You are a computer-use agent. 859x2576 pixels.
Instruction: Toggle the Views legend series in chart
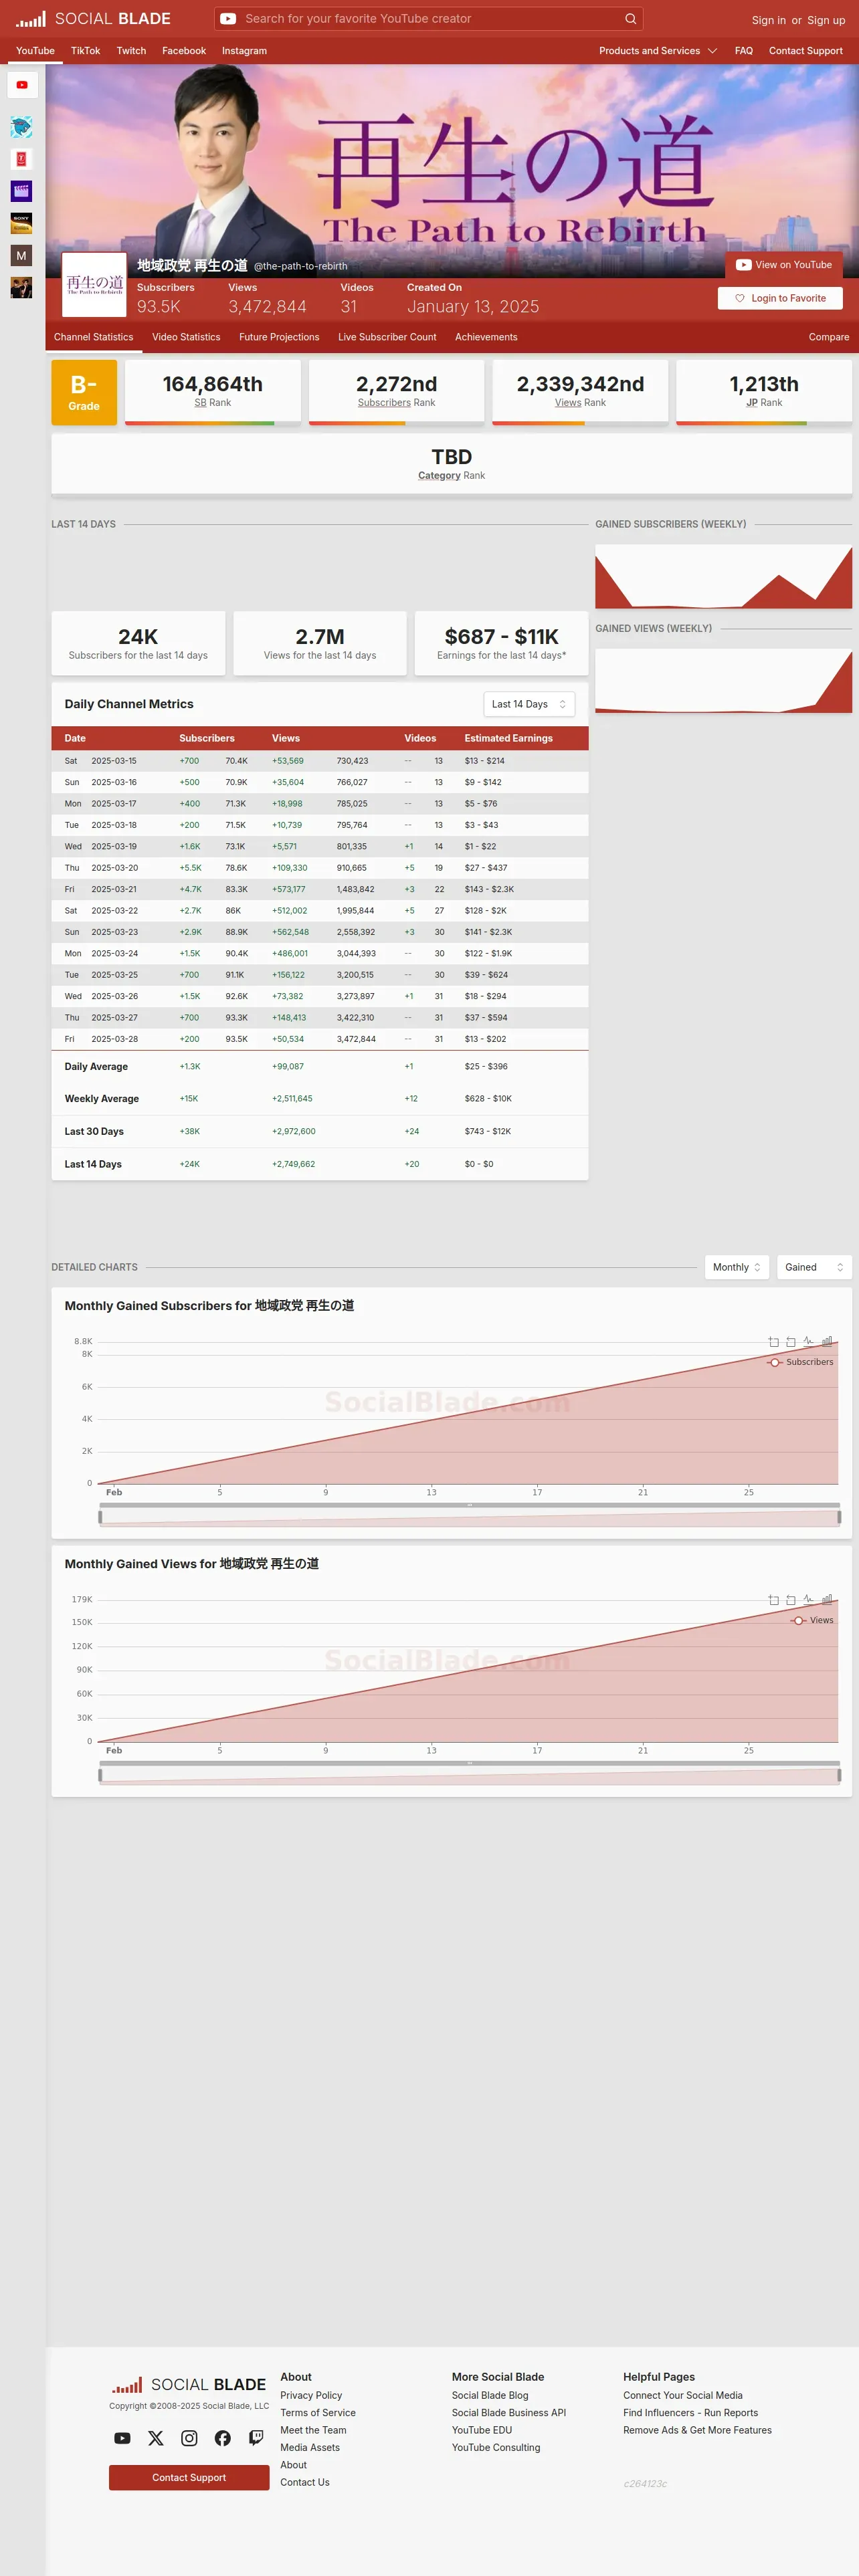pyautogui.click(x=812, y=1620)
